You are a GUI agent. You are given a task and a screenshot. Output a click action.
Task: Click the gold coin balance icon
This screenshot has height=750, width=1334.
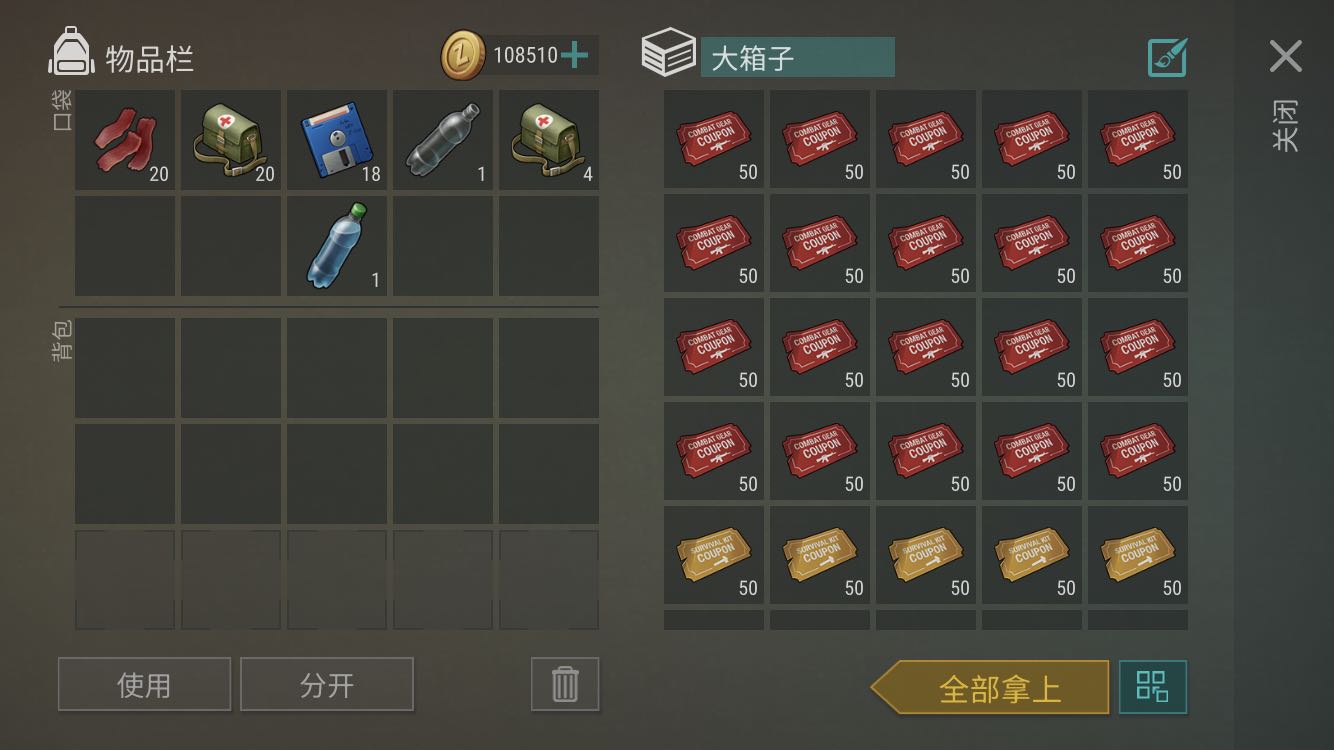(x=464, y=55)
